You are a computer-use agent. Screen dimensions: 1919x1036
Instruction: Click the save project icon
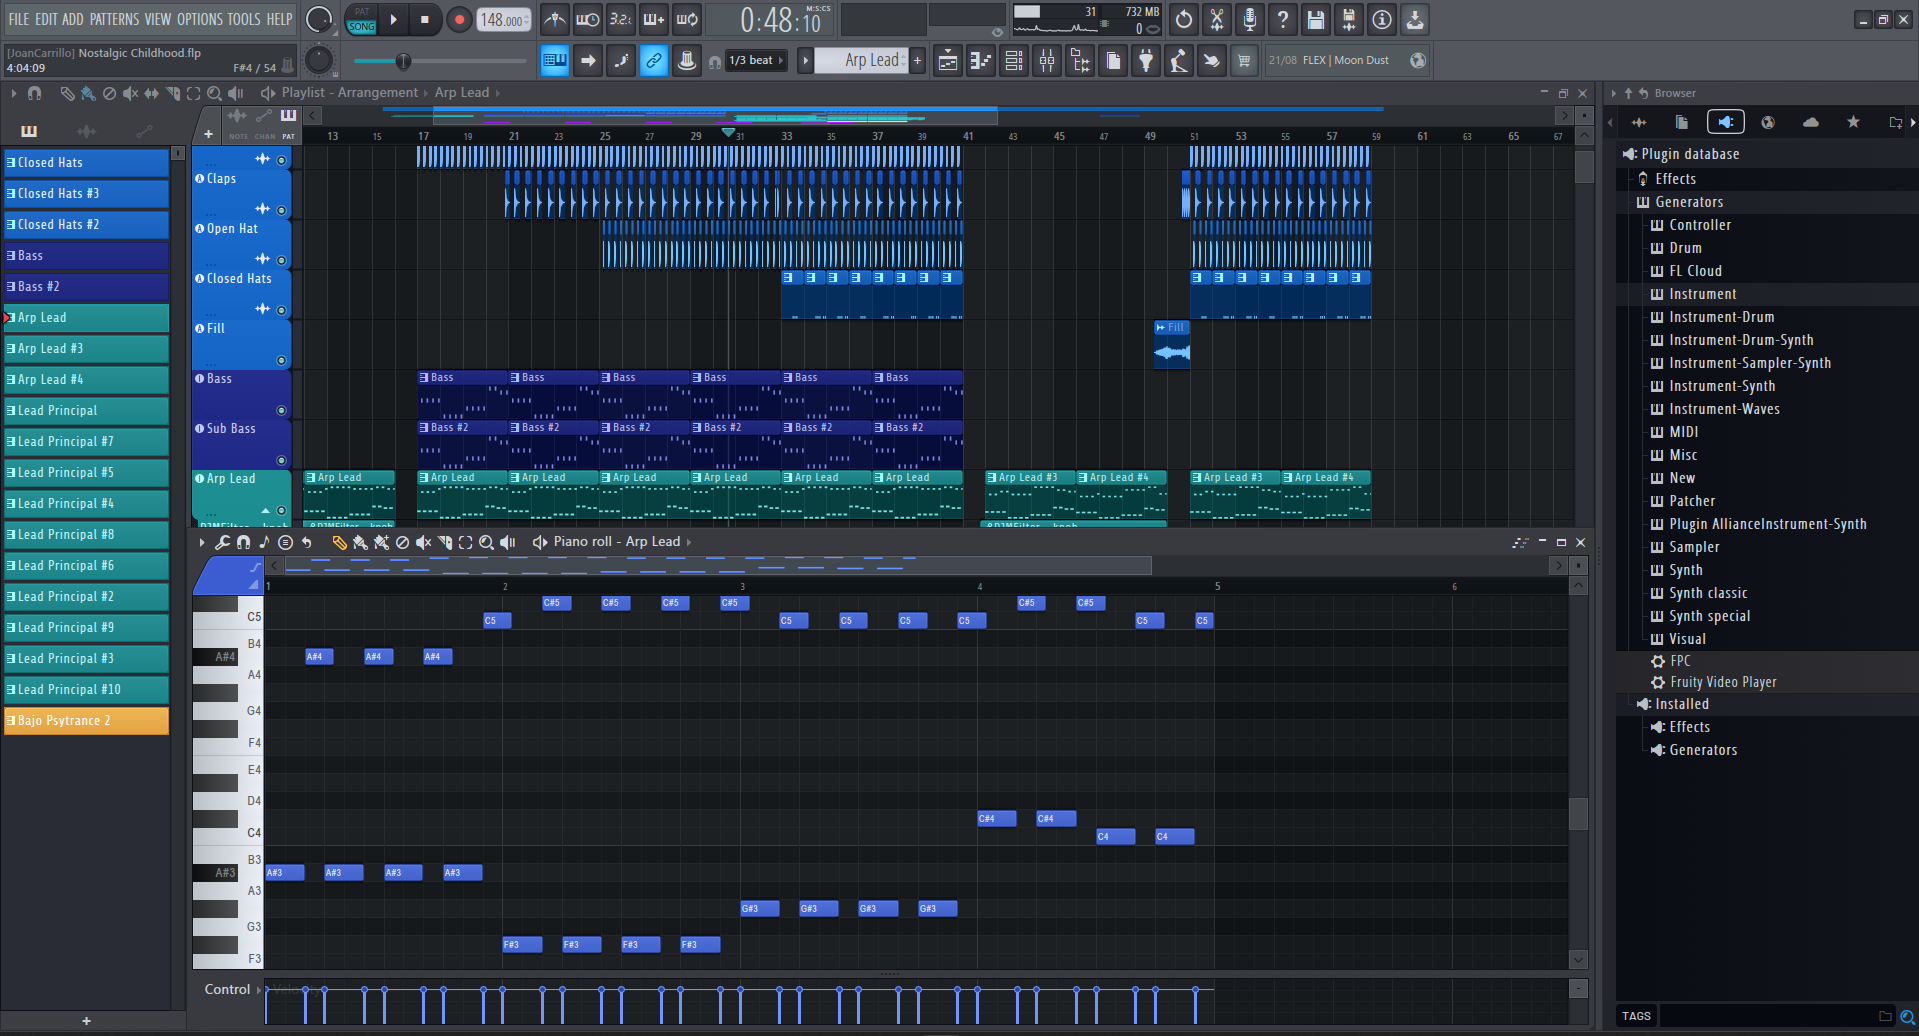tap(1316, 19)
